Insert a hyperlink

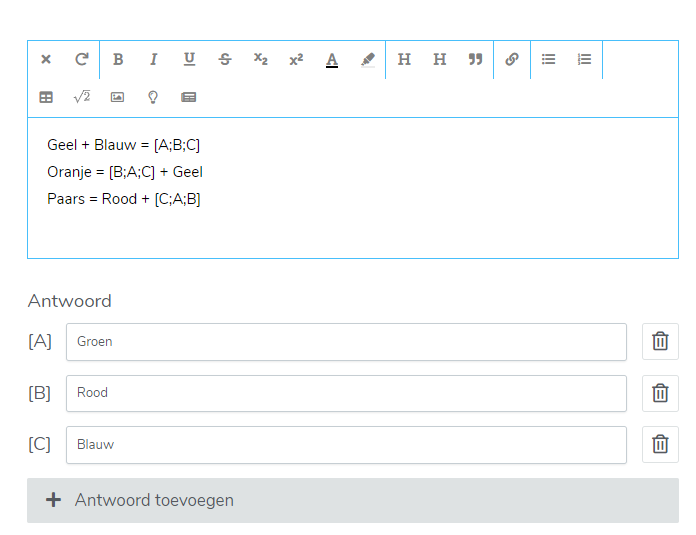[512, 59]
